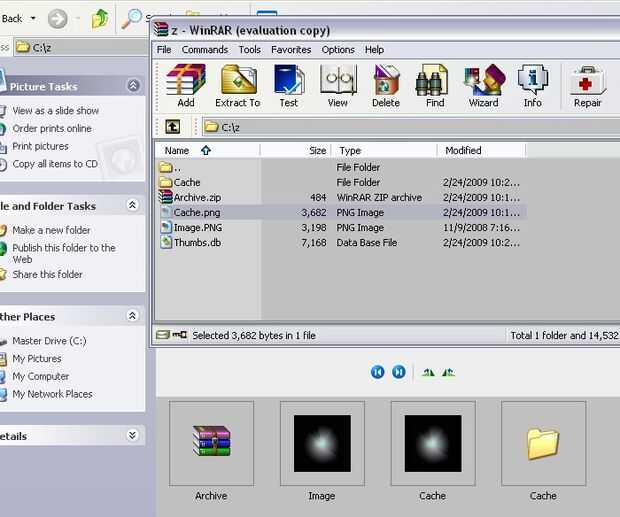
Task: Click the Back button in Explorer
Action: 12,19
